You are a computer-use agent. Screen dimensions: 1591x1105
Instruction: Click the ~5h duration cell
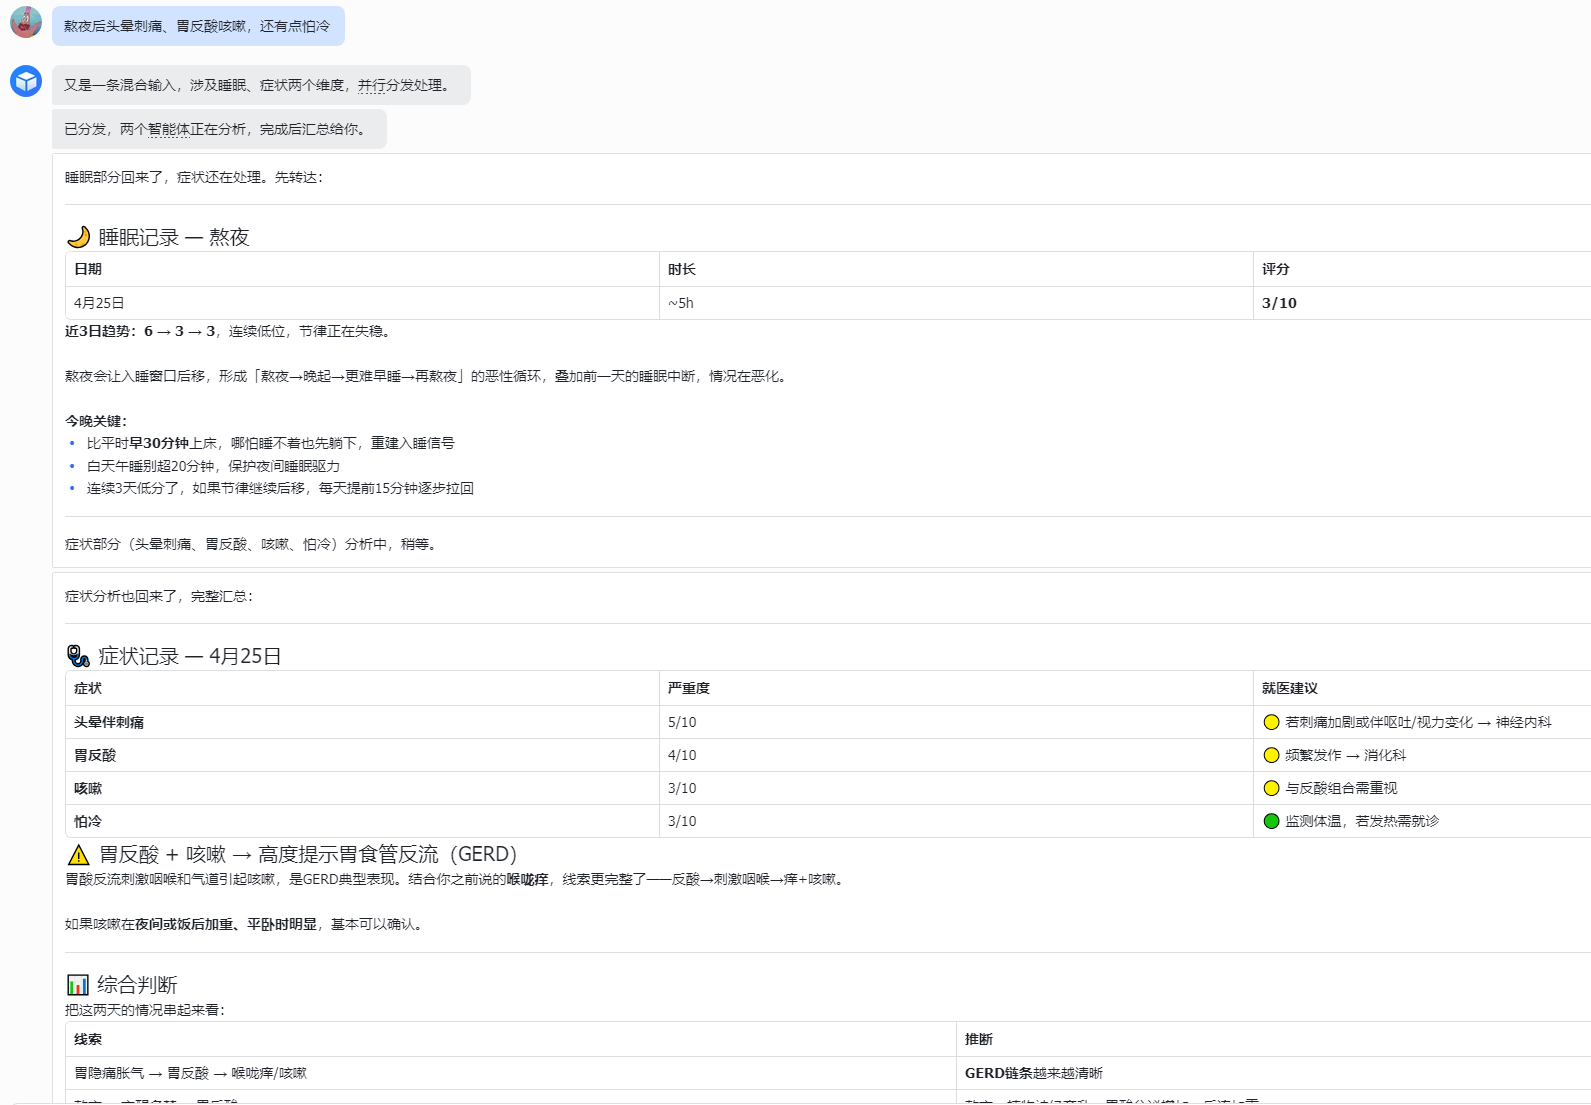[x=956, y=303]
